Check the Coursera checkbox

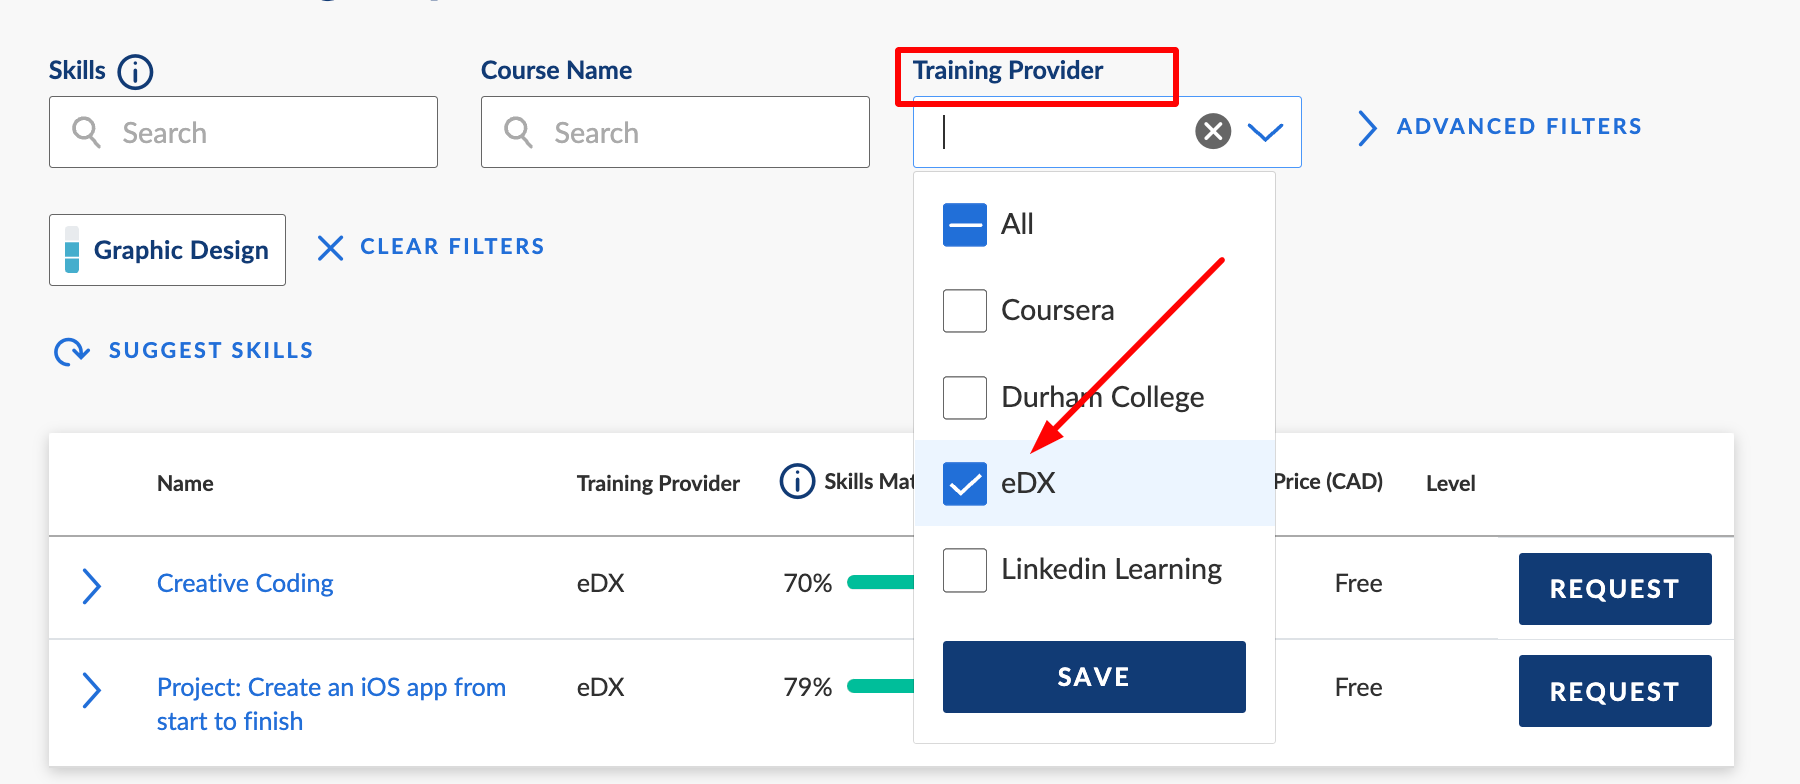(965, 311)
